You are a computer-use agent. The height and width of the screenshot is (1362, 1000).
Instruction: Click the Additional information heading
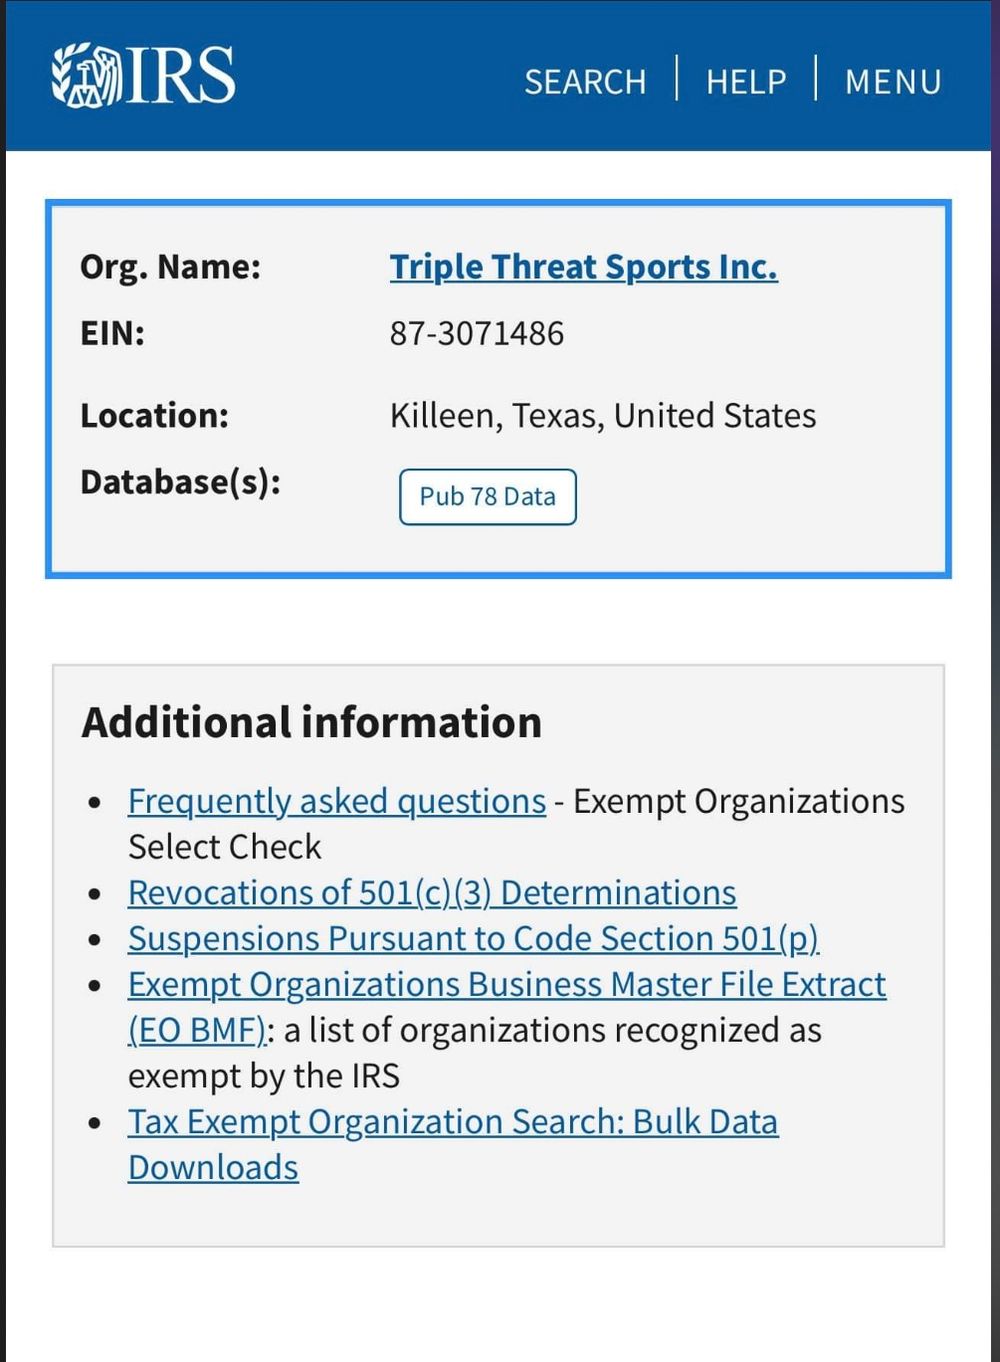(311, 722)
